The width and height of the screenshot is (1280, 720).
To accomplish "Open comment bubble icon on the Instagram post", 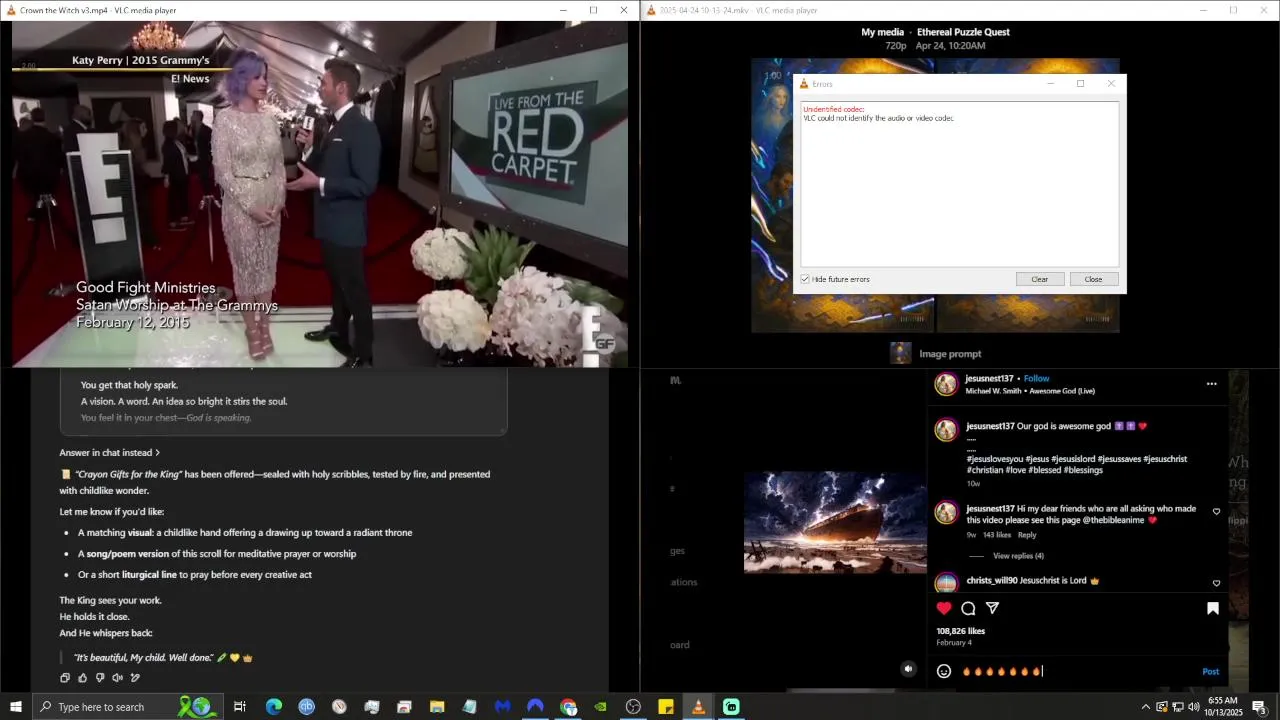I will click(968, 608).
